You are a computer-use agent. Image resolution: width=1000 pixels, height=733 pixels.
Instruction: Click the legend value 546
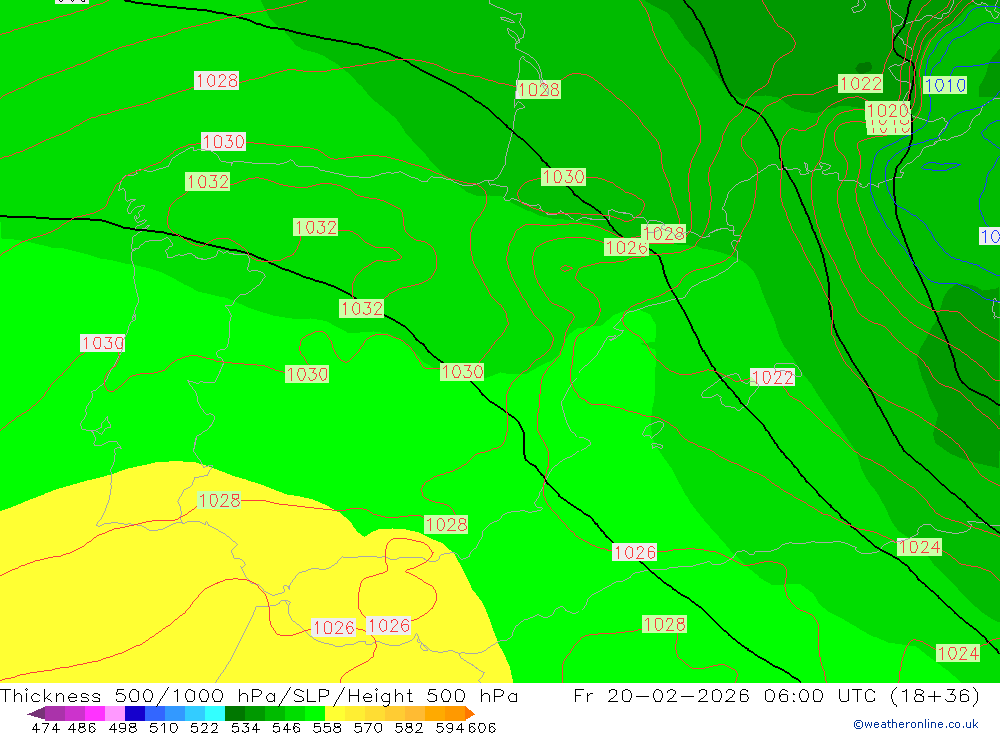pos(286,727)
